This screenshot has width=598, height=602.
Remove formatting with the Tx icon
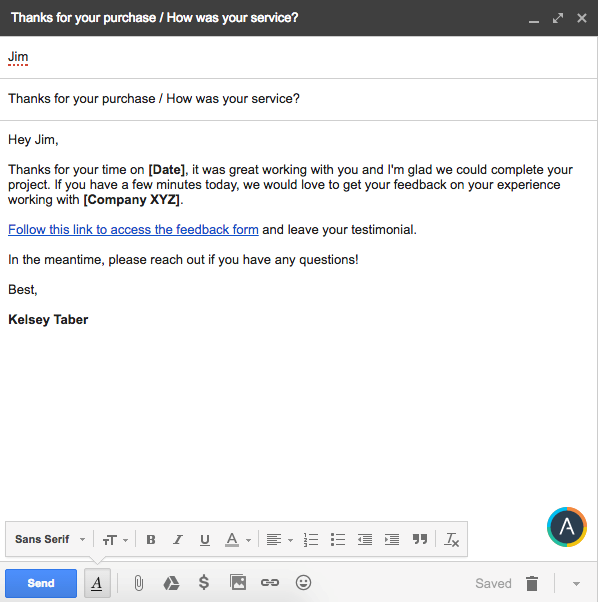(x=451, y=539)
